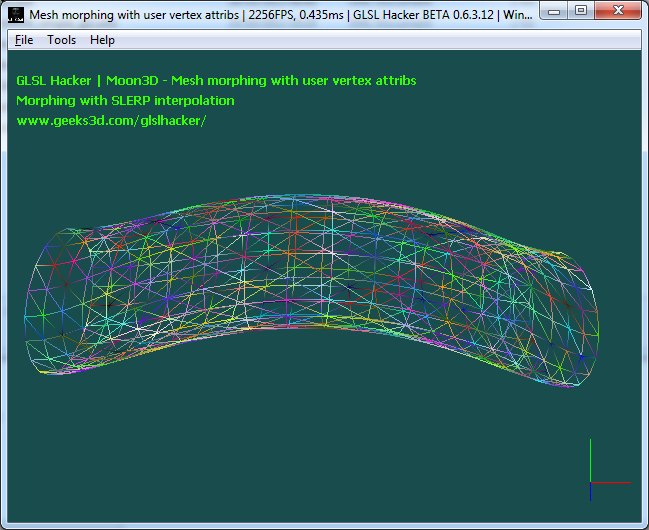Viewport: 649px width, 530px height.
Task: Click the www.geeks3d.com/glslhacker/ text
Action: pos(111,120)
